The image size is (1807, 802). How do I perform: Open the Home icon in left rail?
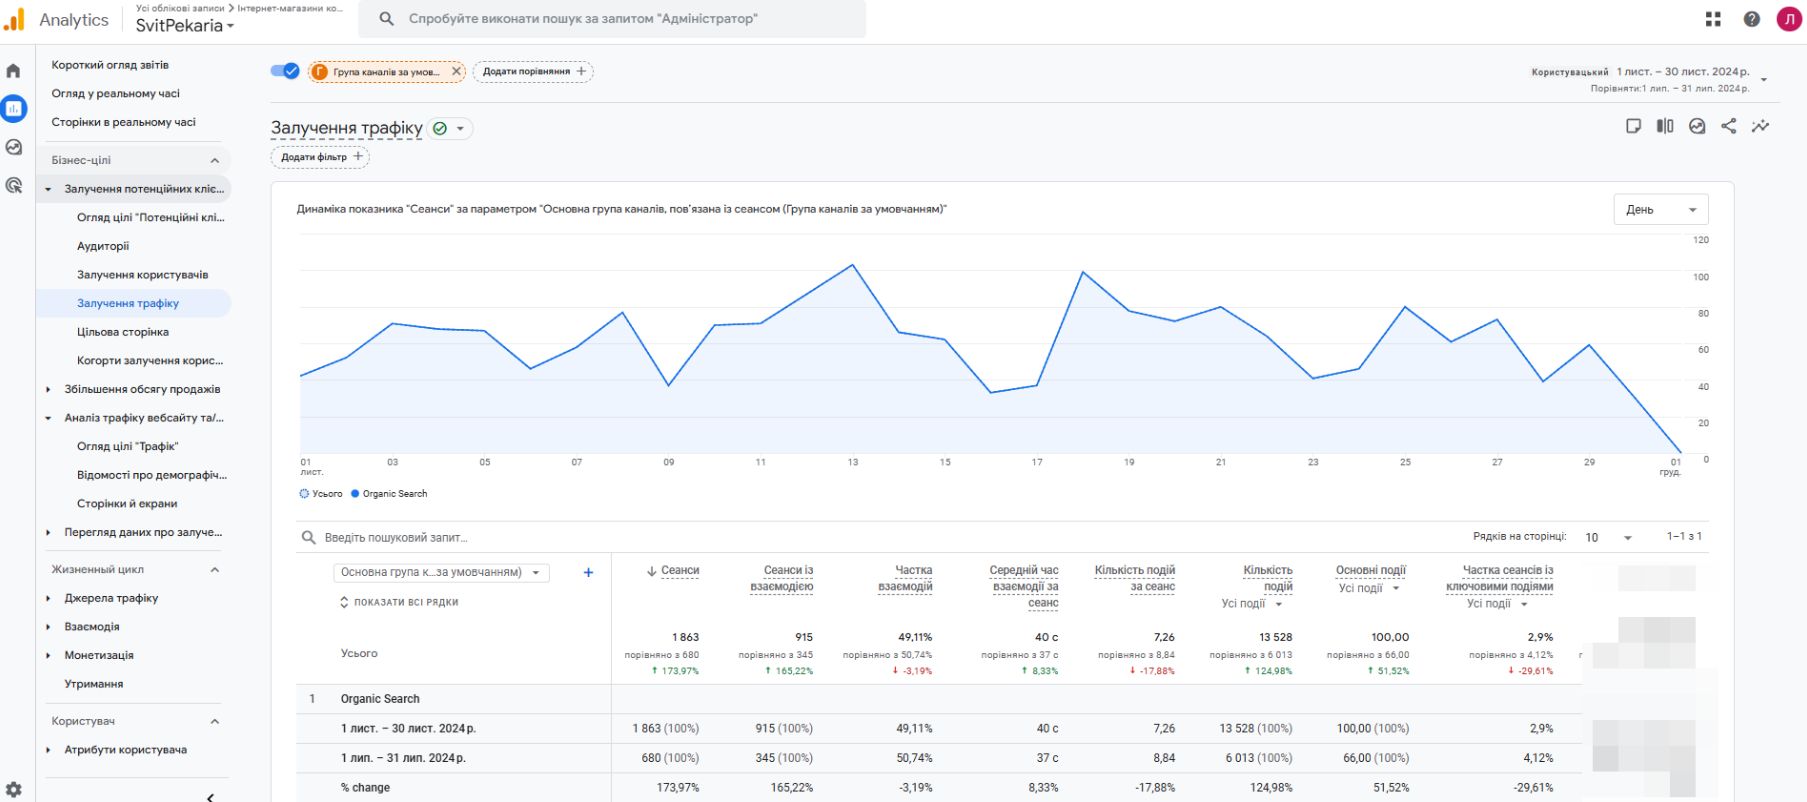(13, 71)
